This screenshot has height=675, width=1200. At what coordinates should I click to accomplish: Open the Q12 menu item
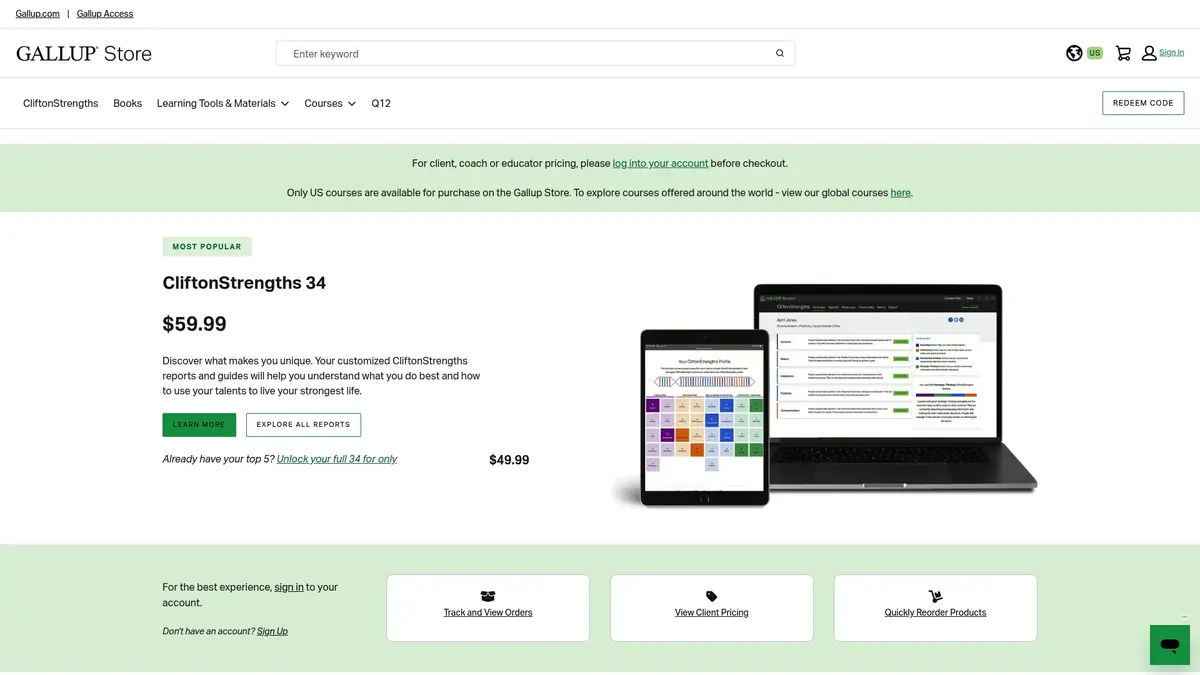[381, 103]
